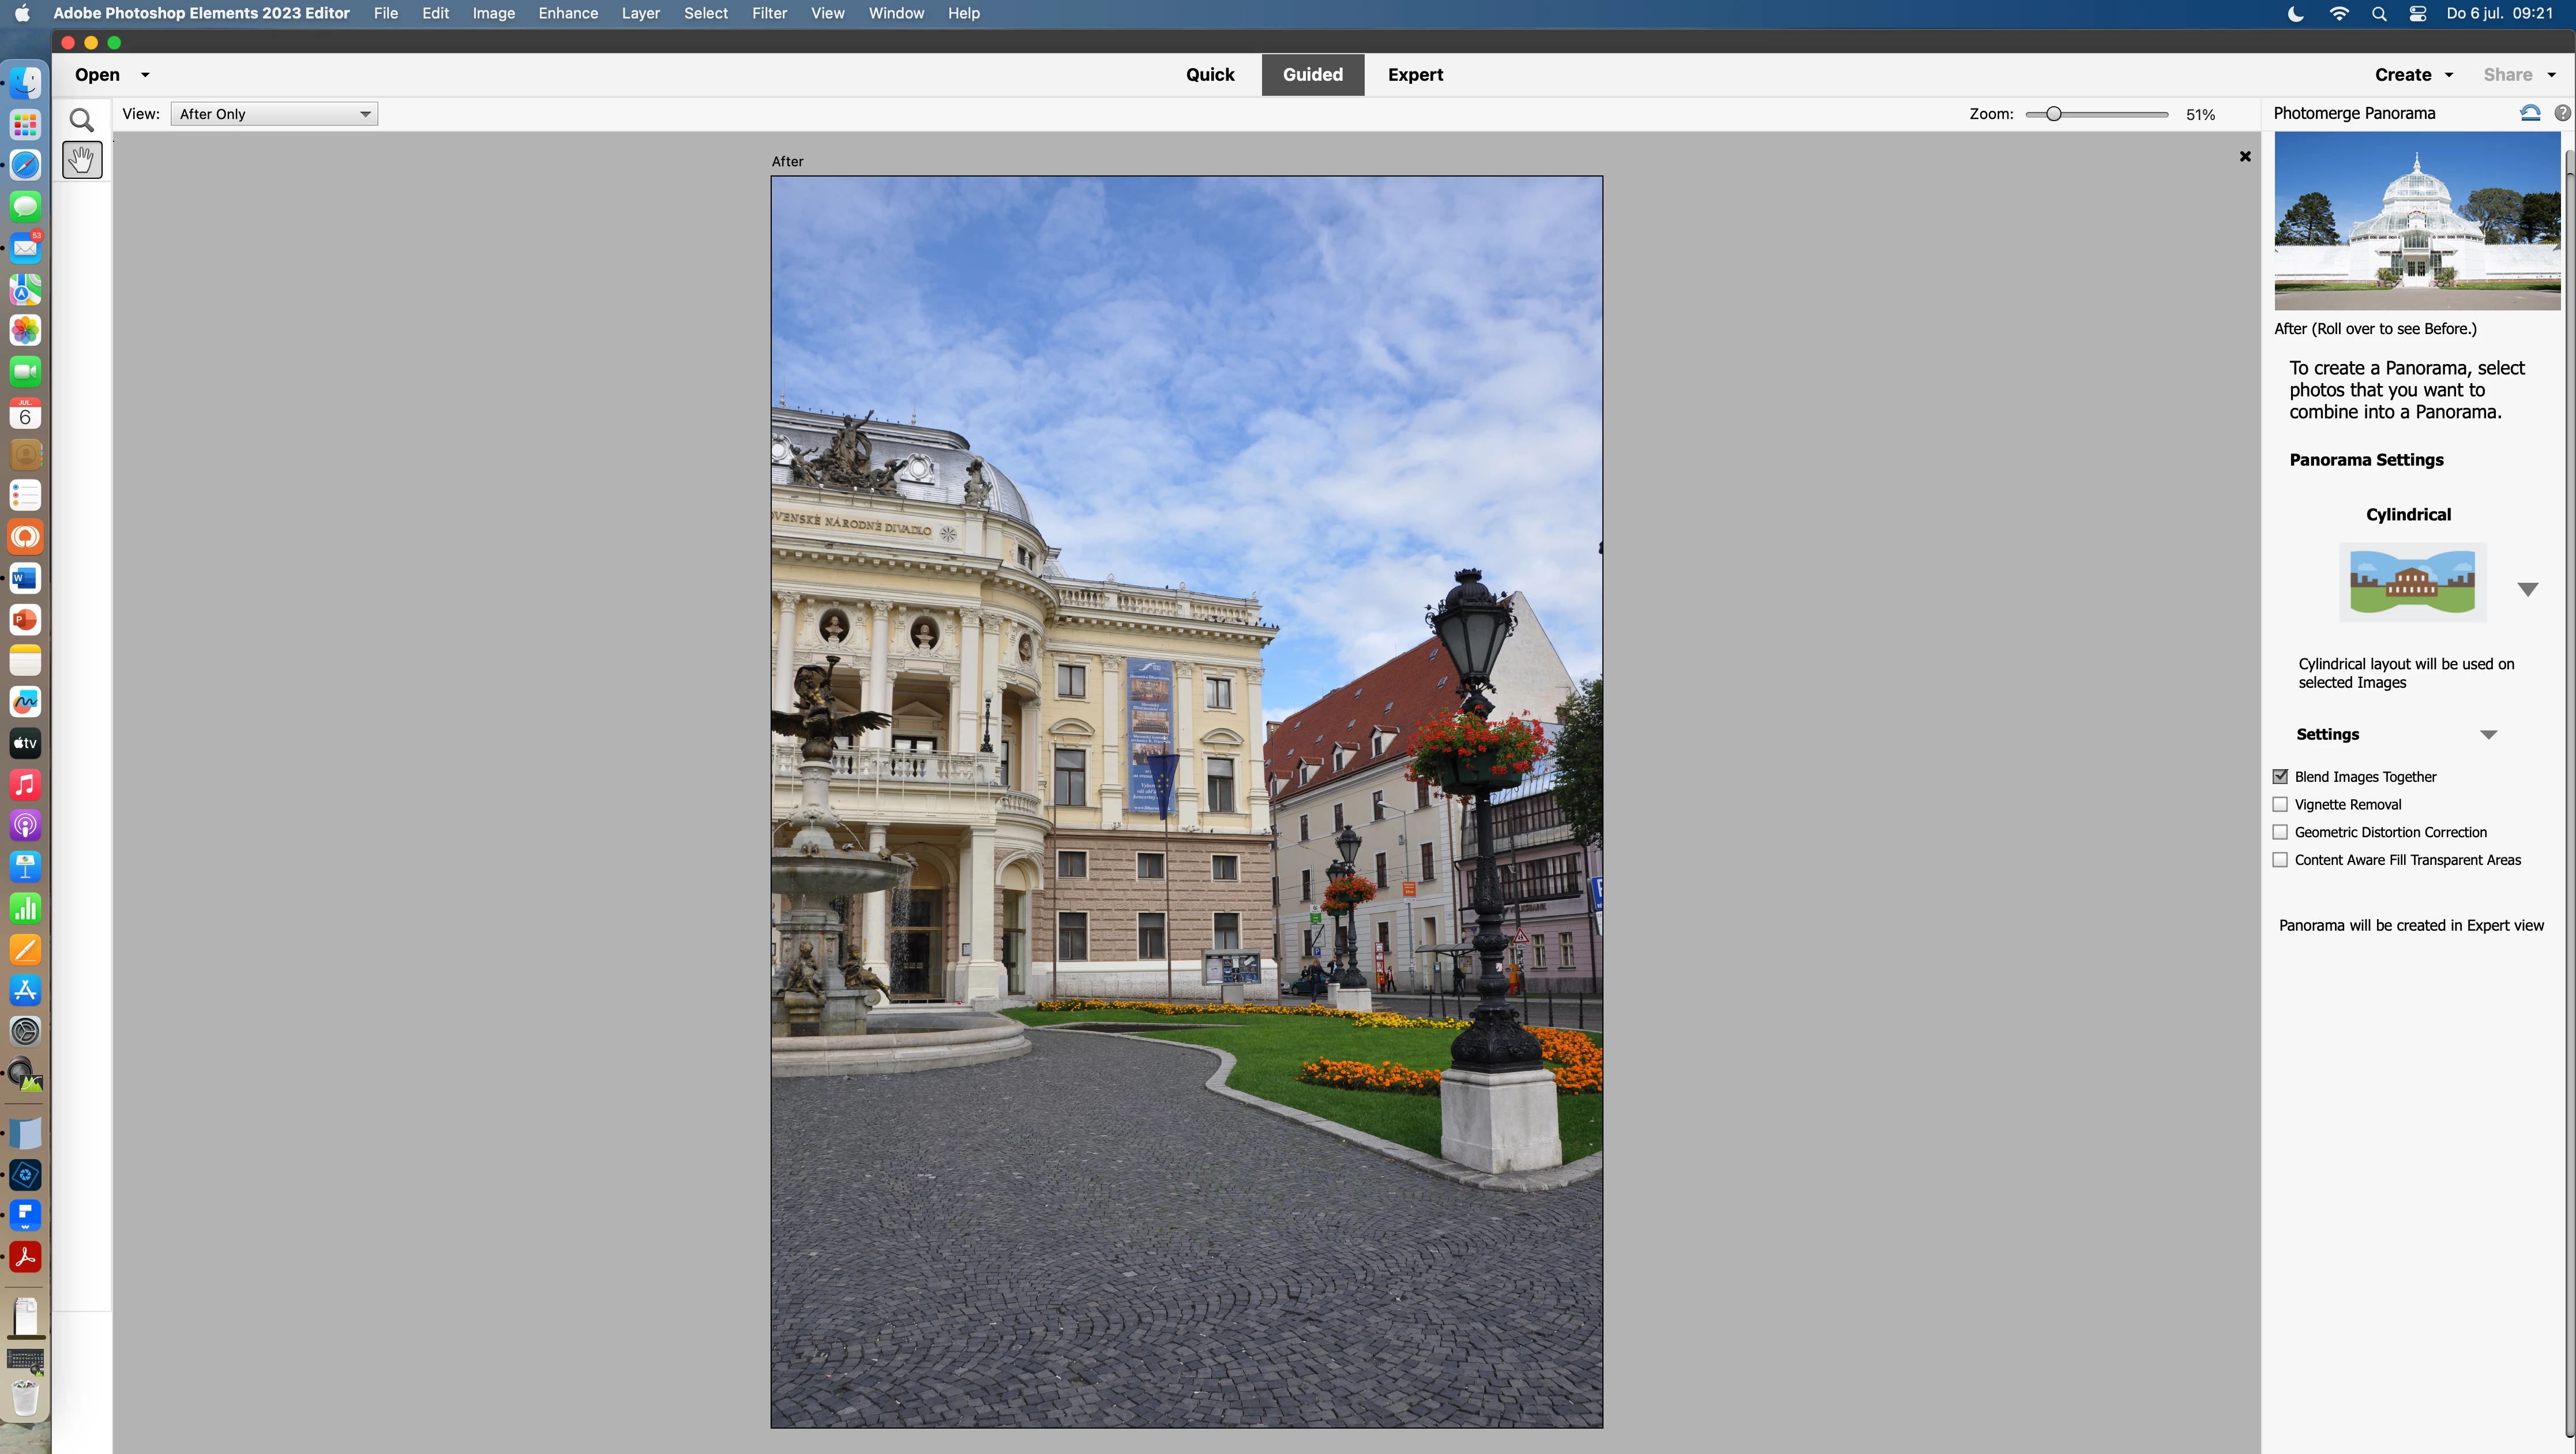Screen dimensions: 2576x1454
Task: Open Control Center in menu bar
Action: coord(2418,14)
